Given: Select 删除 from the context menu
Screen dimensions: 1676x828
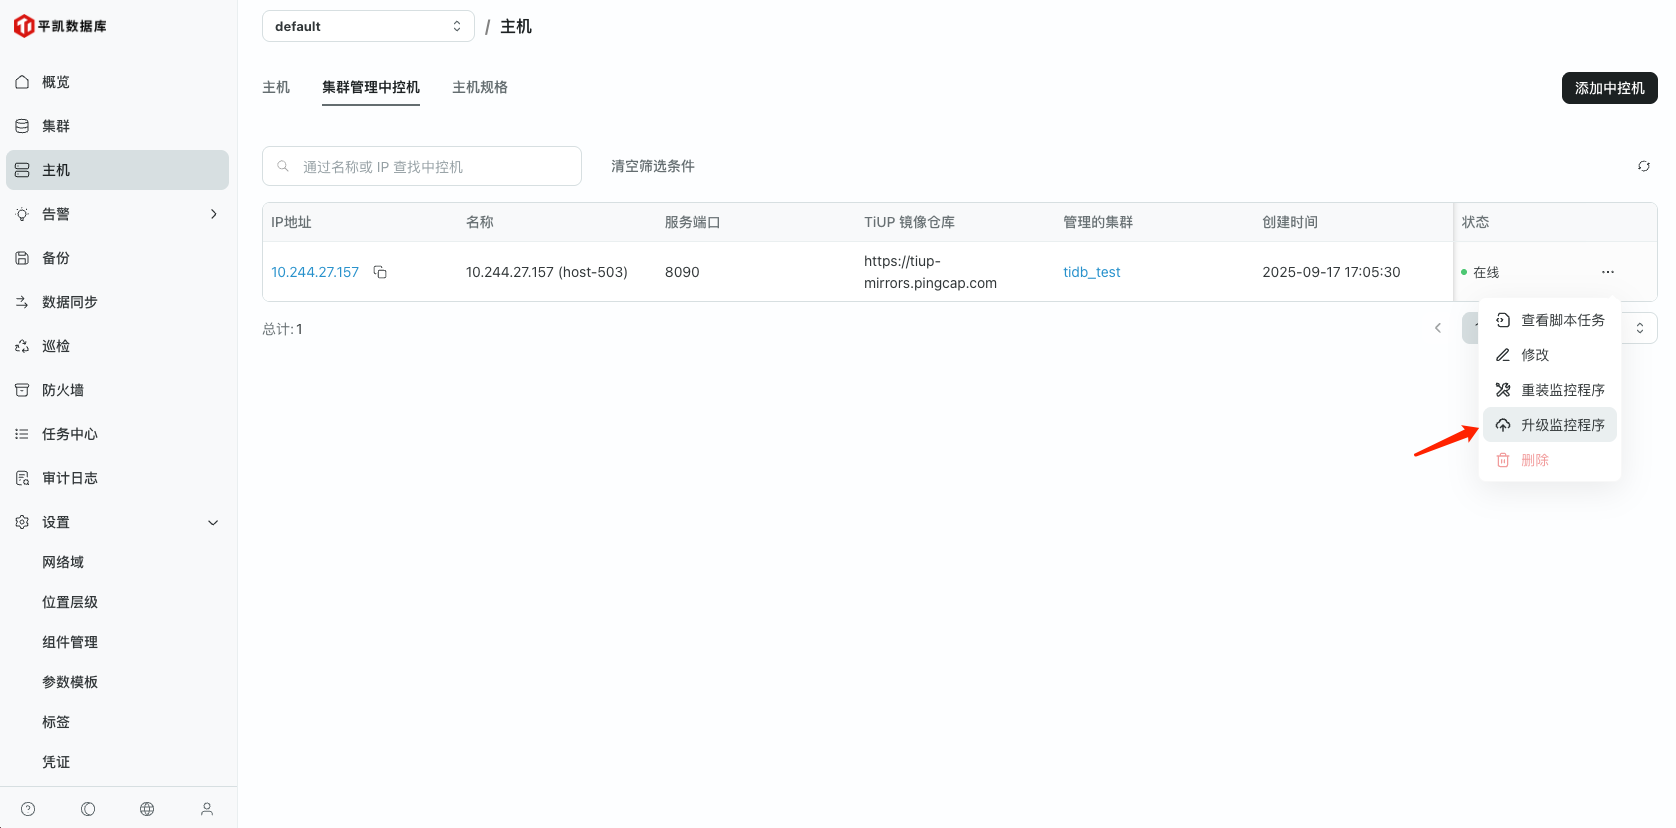Looking at the screenshot, I should click(x=1534, y=460).
